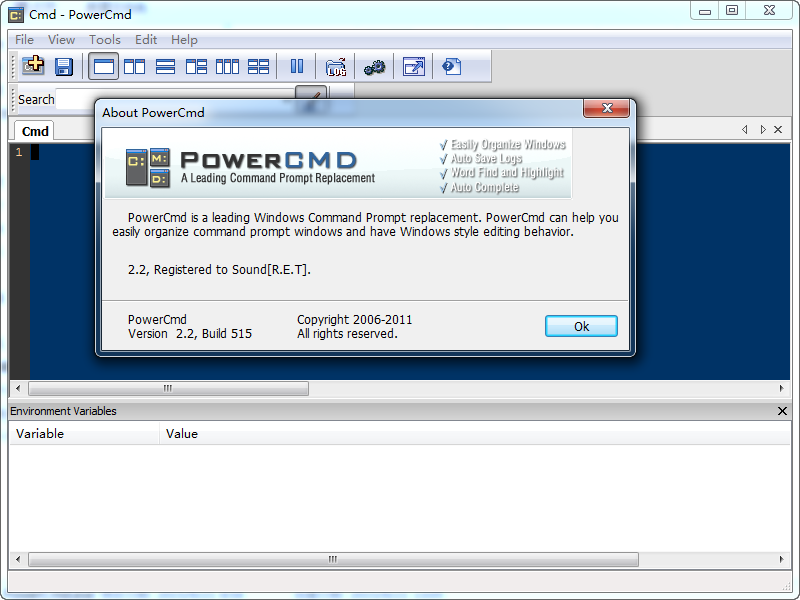Click Environment Variables scrollbar left arrow
Image resolution: width=800 pixels, height=600 pixels.
[18, 559]
